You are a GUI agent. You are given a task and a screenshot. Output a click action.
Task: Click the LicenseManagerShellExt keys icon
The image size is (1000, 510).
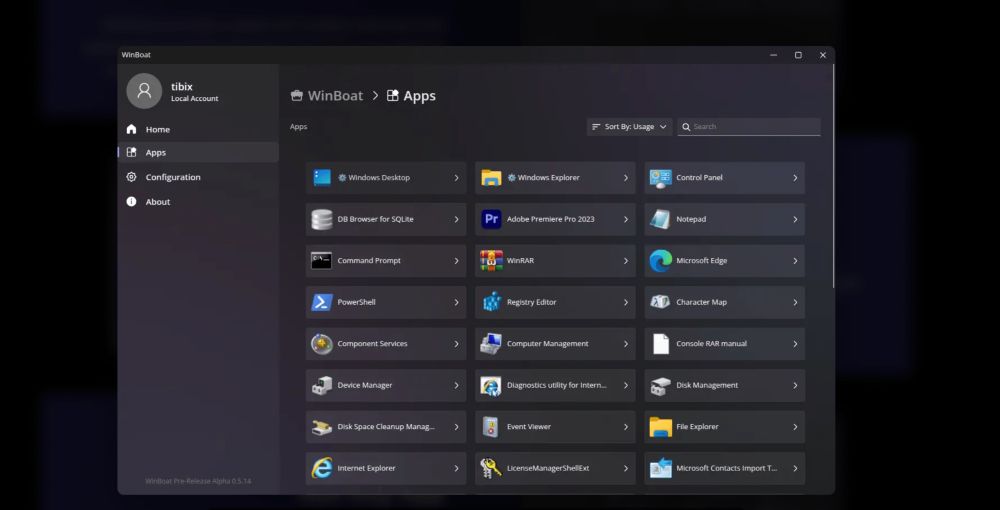click(490, 468)
